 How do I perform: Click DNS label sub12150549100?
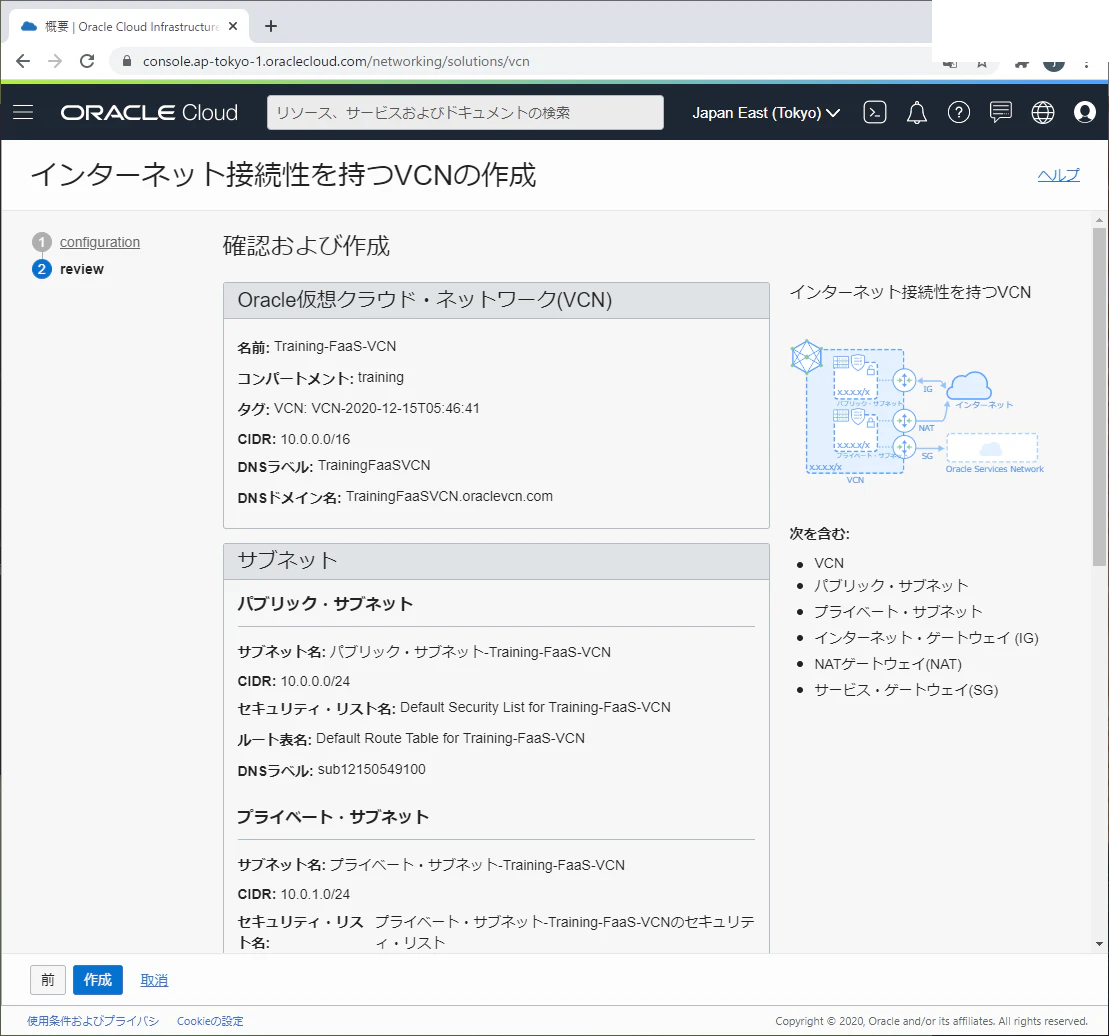click(x=371, y=769)
